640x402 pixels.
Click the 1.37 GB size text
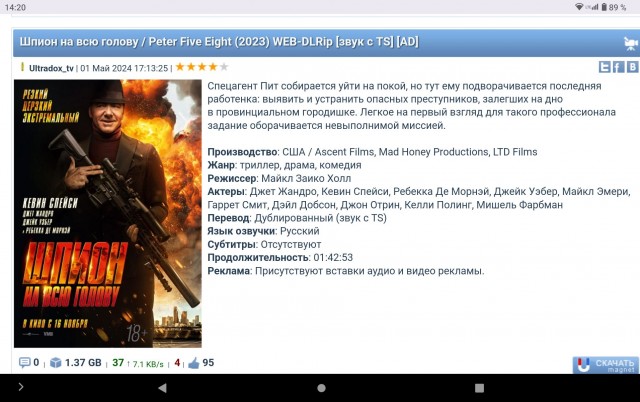tap(83, 362)
